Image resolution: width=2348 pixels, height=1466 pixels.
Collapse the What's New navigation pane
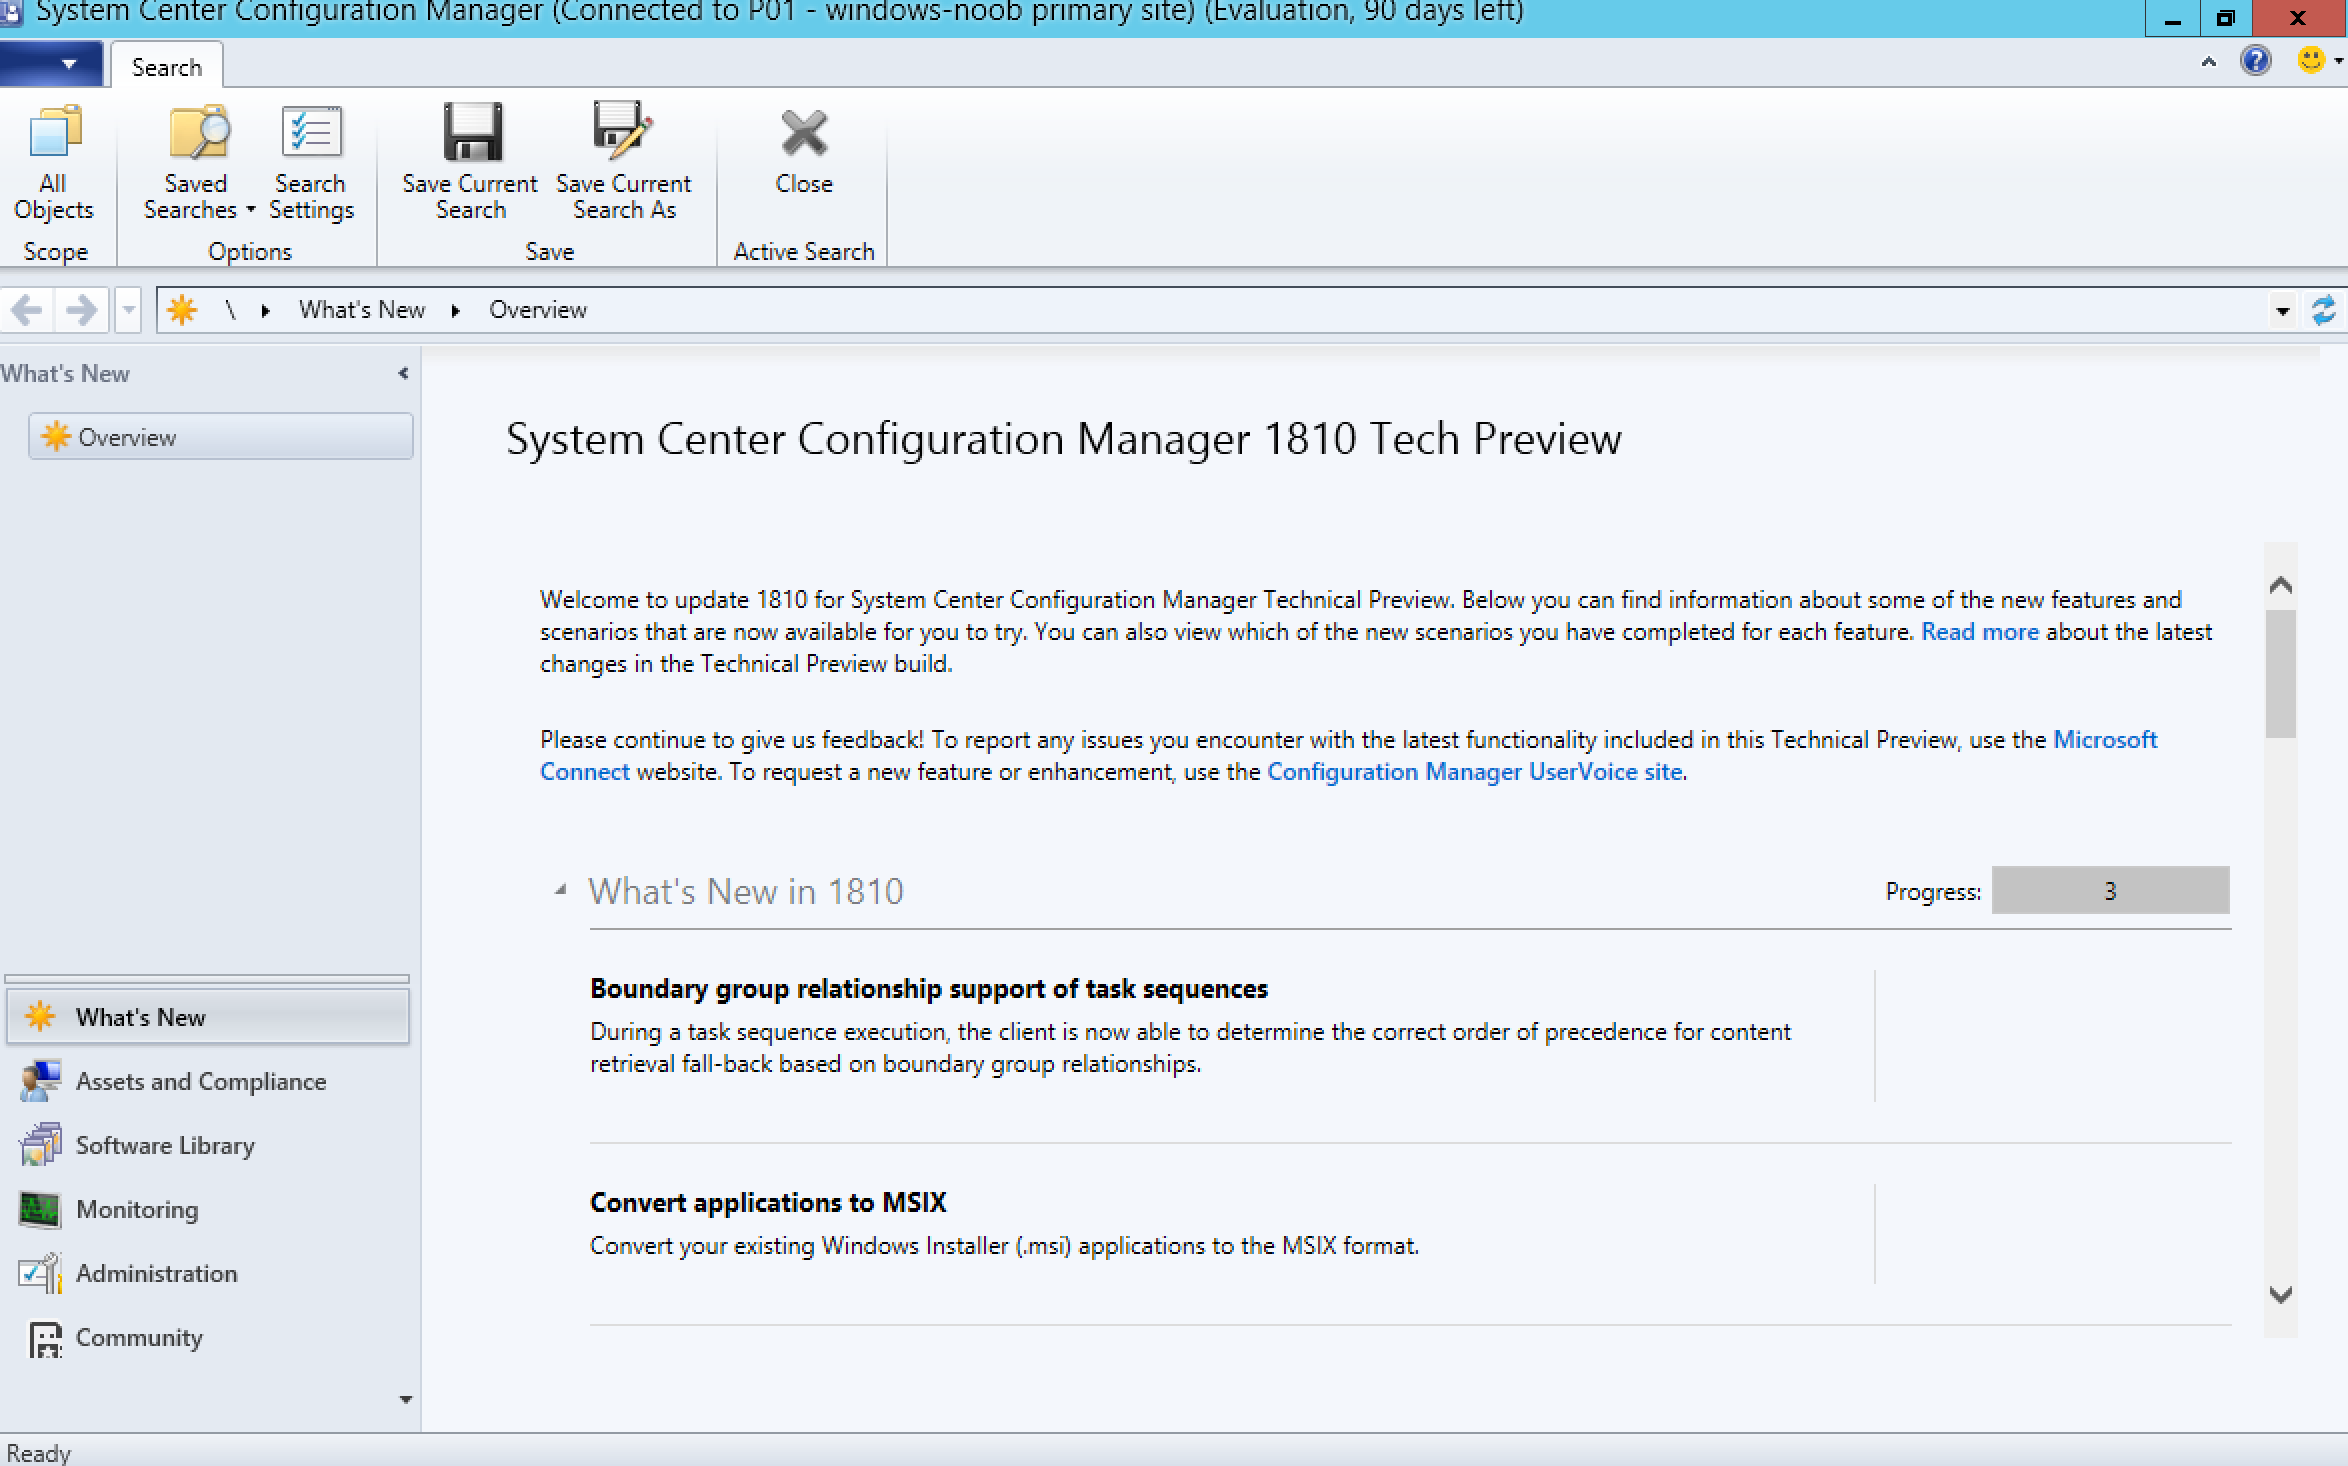(x=403, y=373)
